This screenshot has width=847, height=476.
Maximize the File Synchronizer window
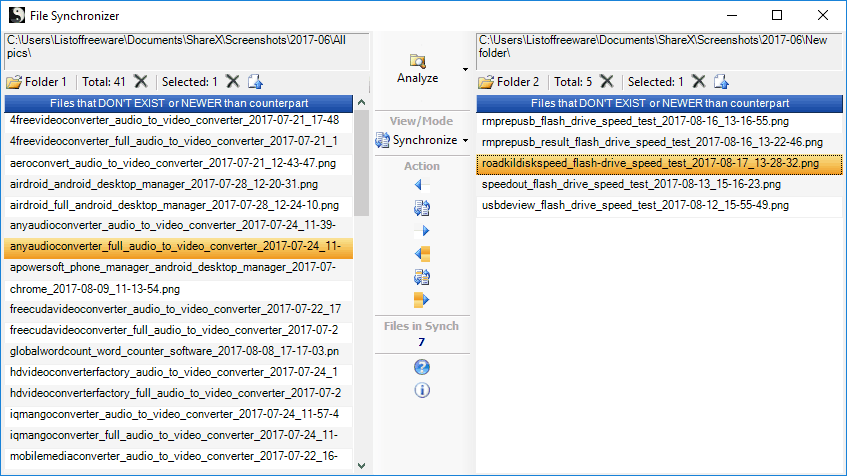click(777, 15)
